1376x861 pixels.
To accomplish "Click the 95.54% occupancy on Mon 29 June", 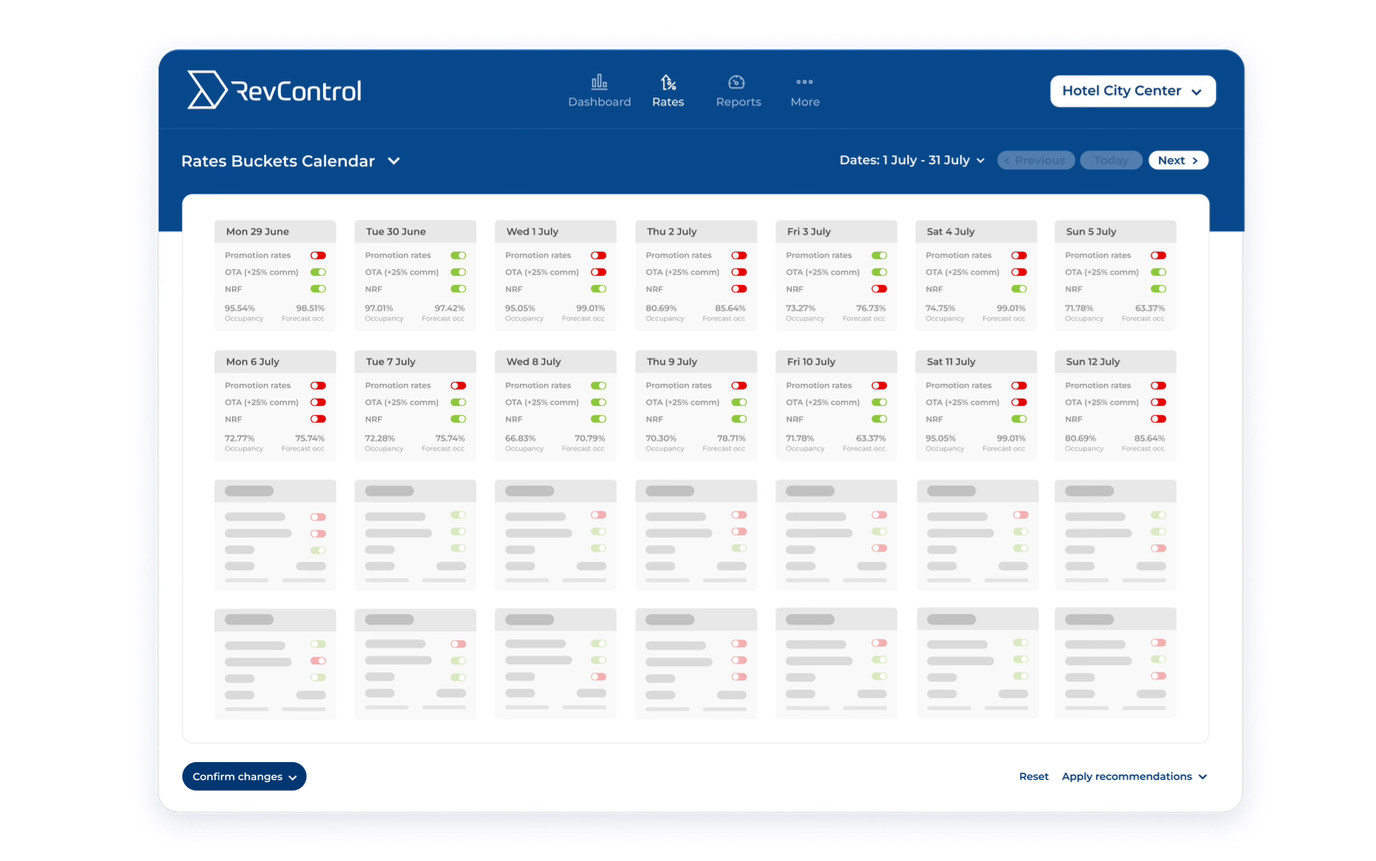I will click(240, 309).
